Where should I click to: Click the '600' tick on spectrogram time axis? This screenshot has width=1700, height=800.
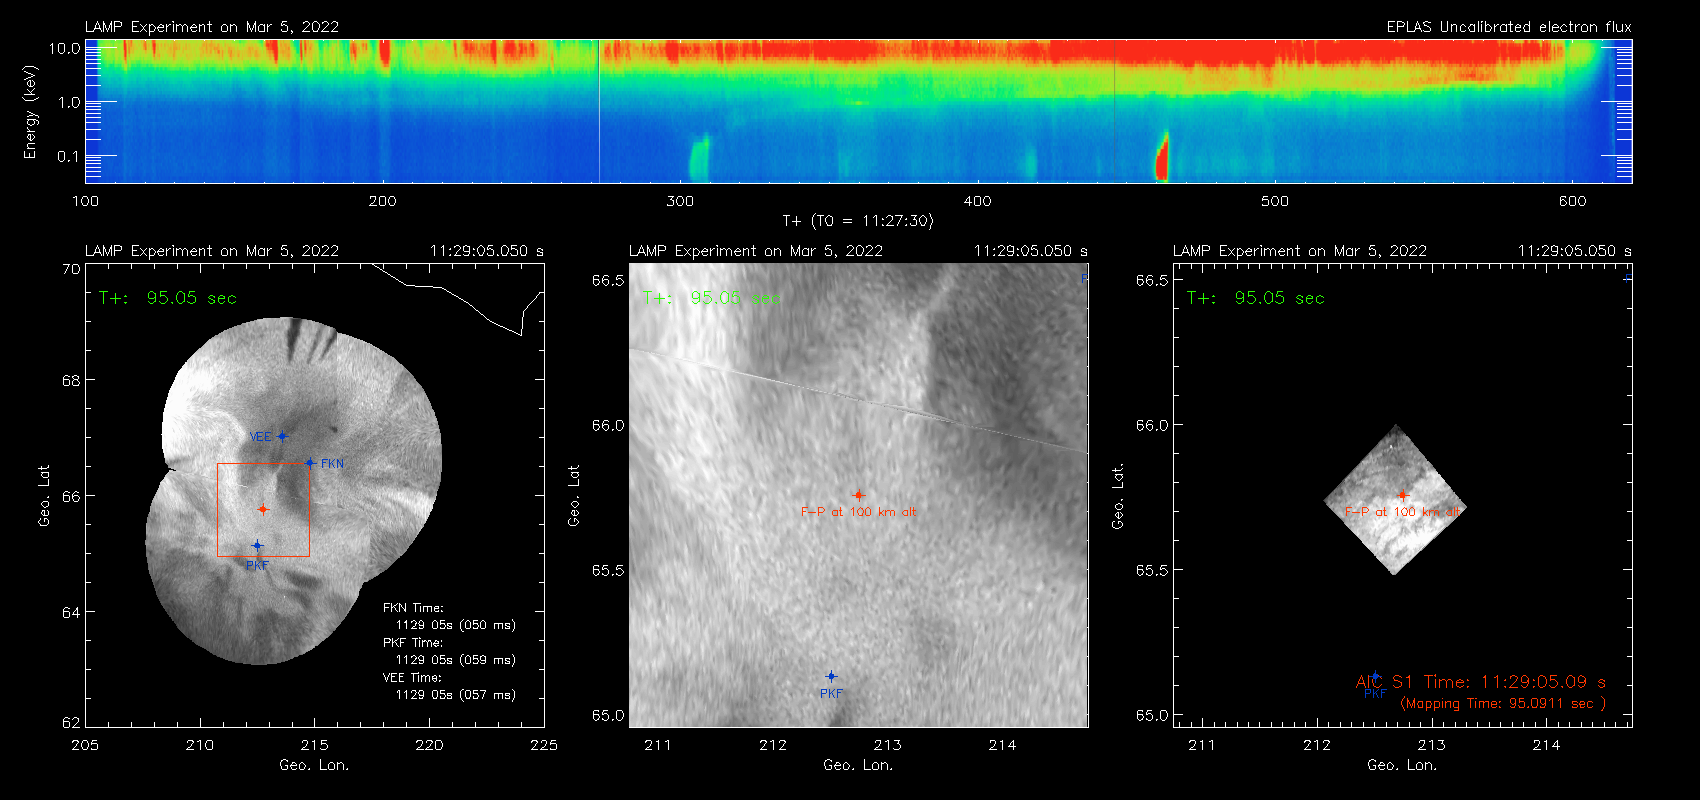(1572, 201)
